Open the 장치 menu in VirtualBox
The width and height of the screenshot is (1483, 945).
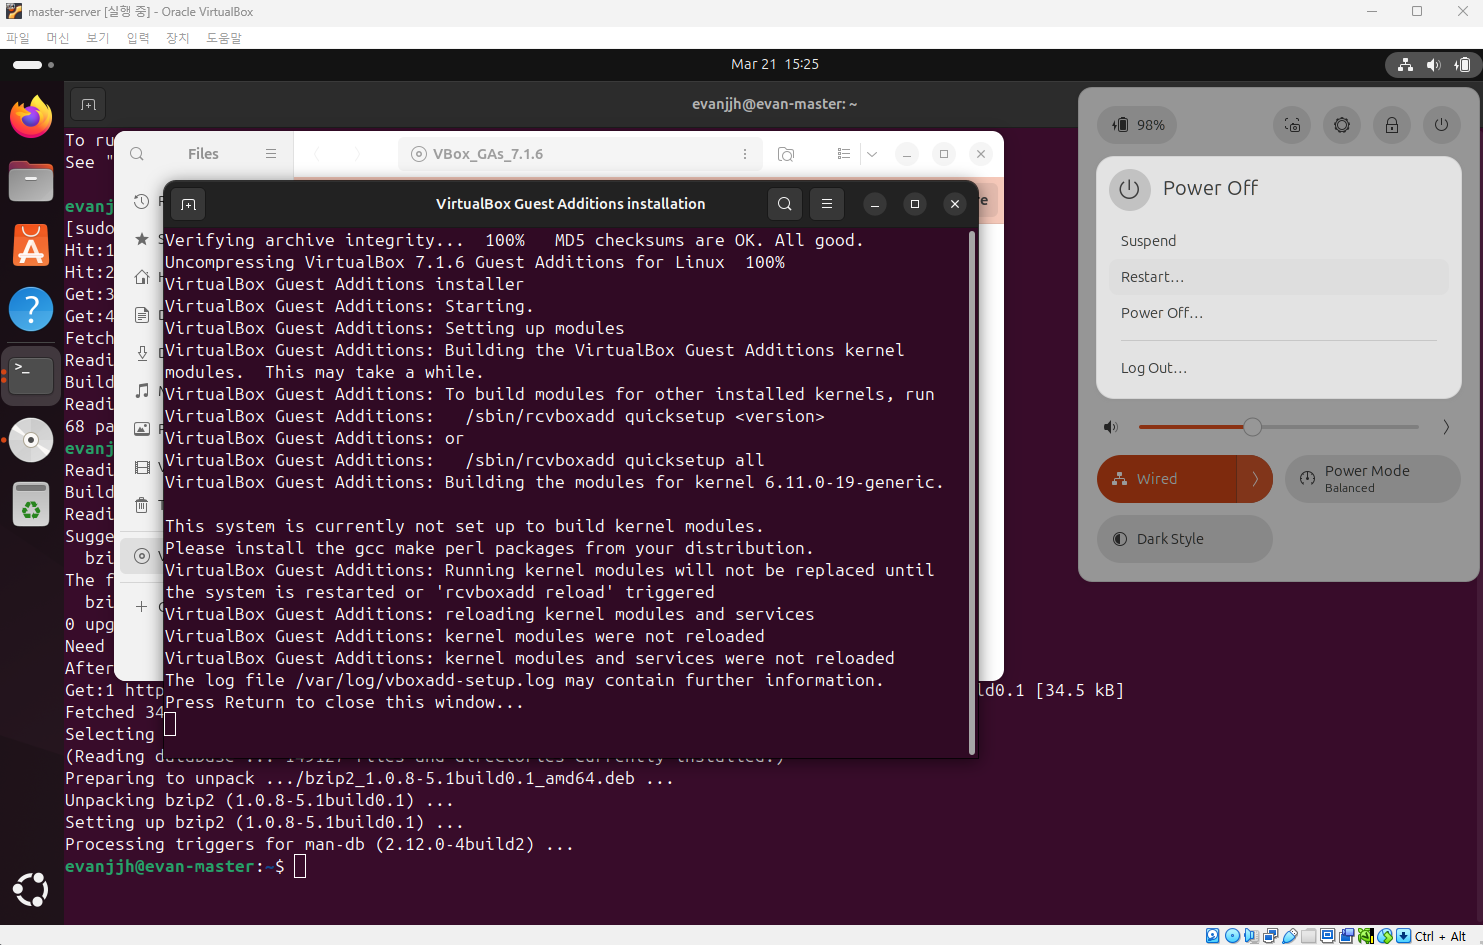(x=178, y=38)
